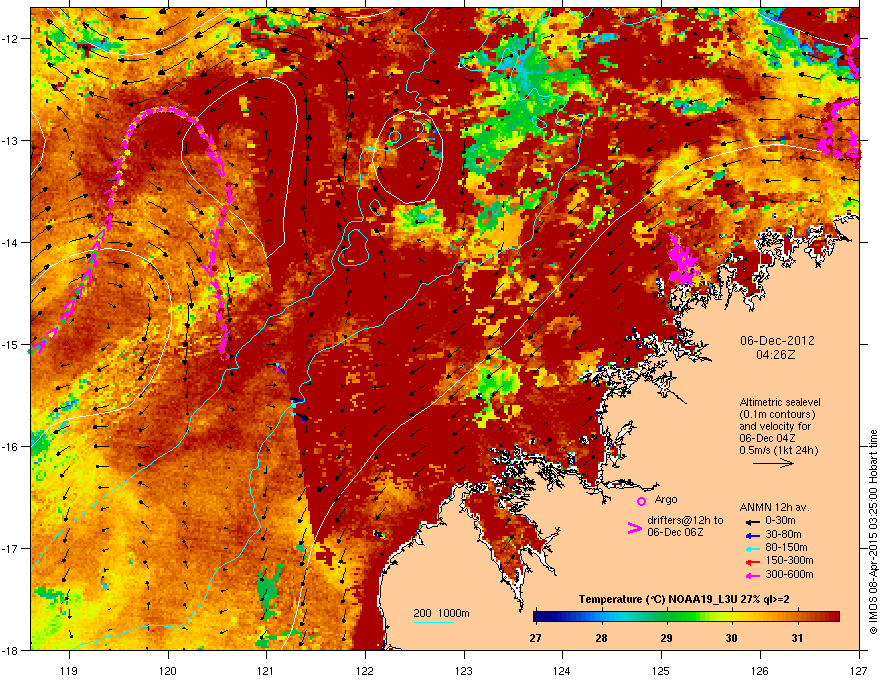Image resolution: width=880 pixels, height=680 pixels.
Task: Click the time label 04:26Z
Action: (x=776, y=355)
